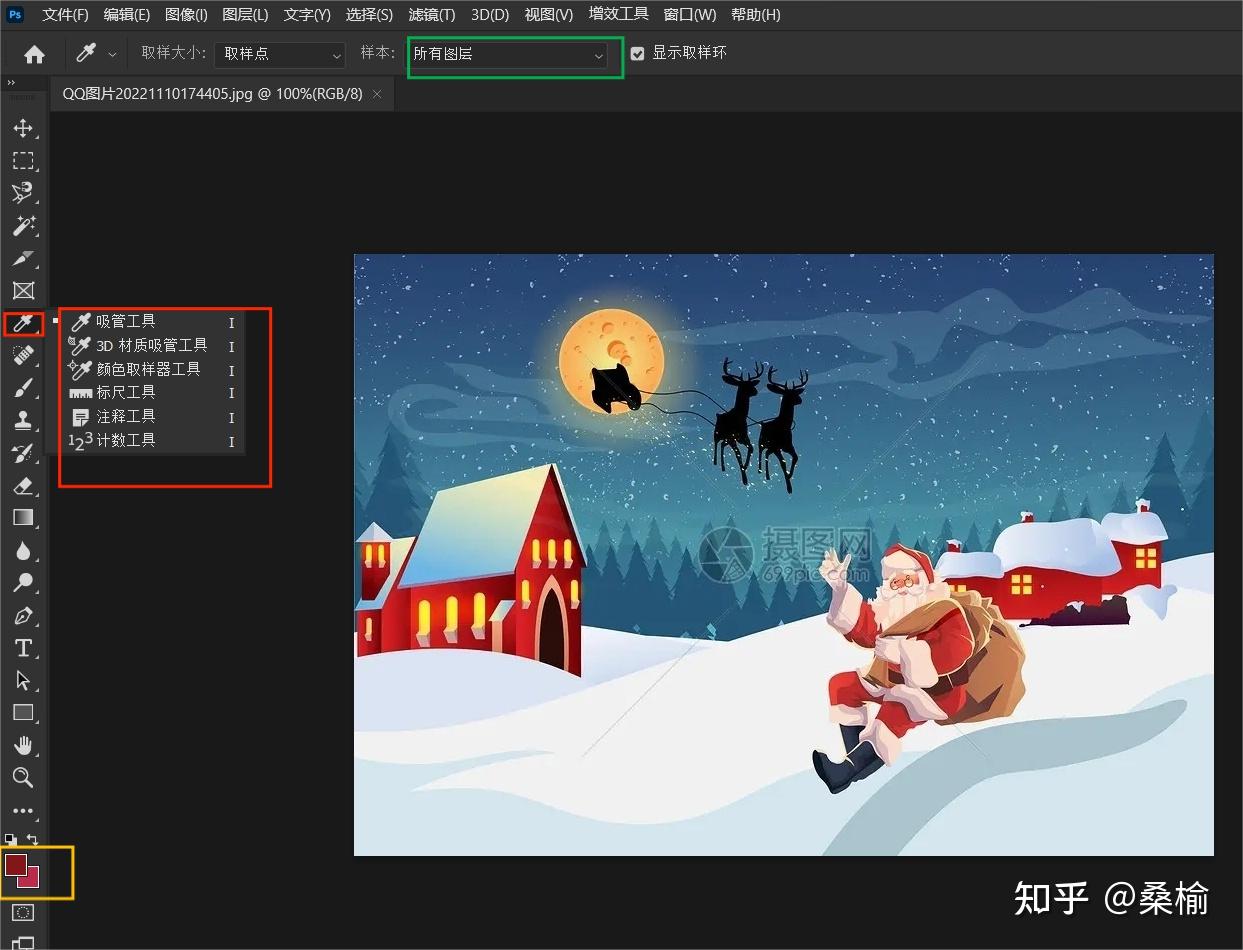Toggle Quick Mask mode
Screen dimensions: 1243x950
[x=23, y=912]
